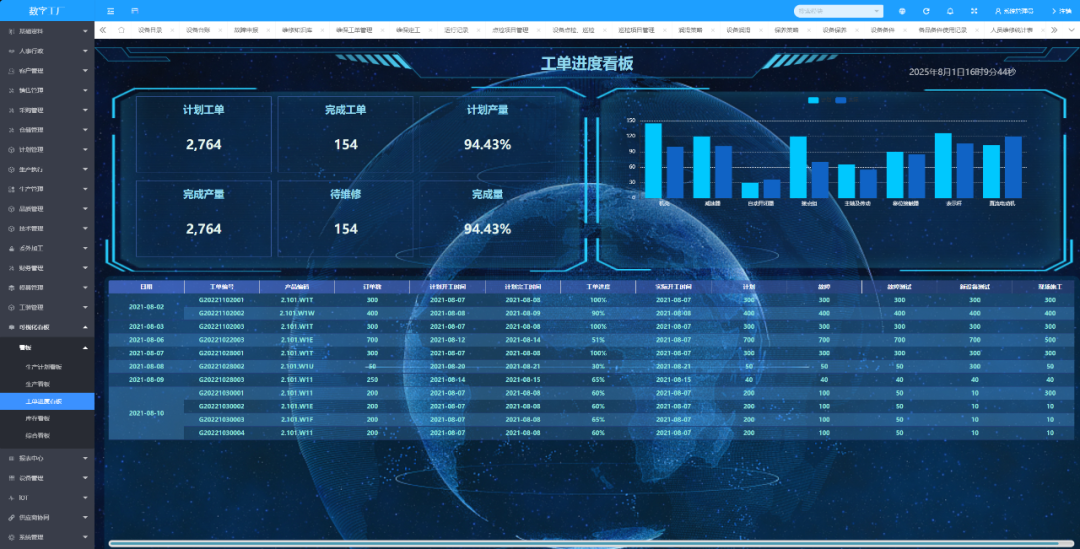Close the 设备目录 tab
This screenshot has height=549, width=1080.
click(x=172, y=30)
